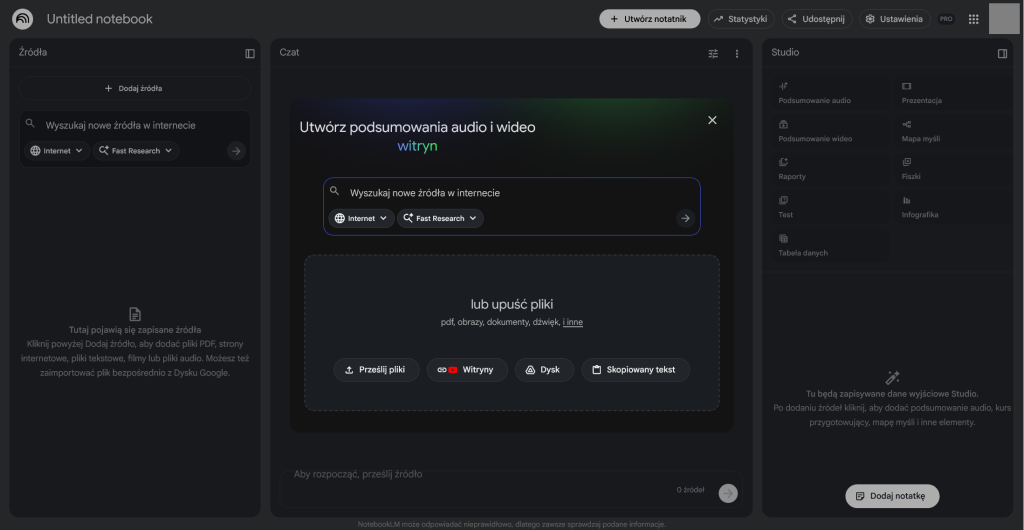The height and width of the screenshot is (530, 1024).
Task: Collapse the Źródła panel
Action: click(x=250, y=53)
